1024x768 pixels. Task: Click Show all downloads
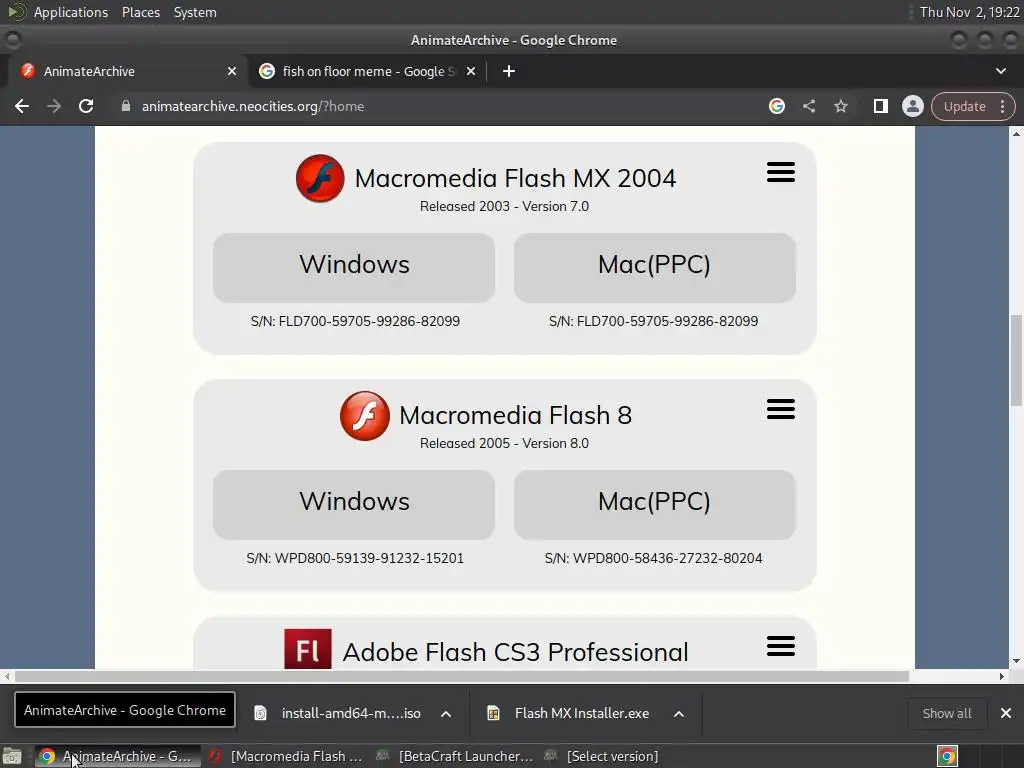tap(946, 713)
